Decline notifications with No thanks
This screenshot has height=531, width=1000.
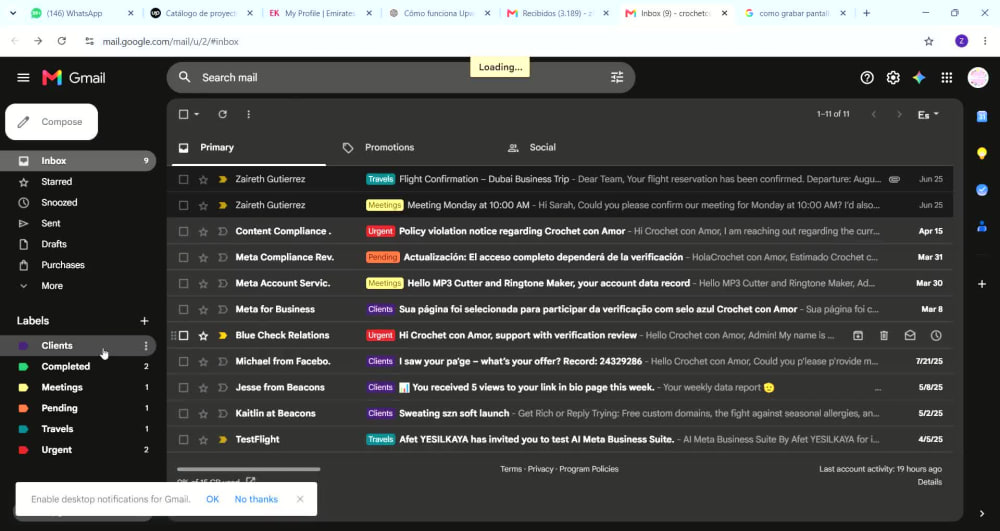tap(256, 499)
